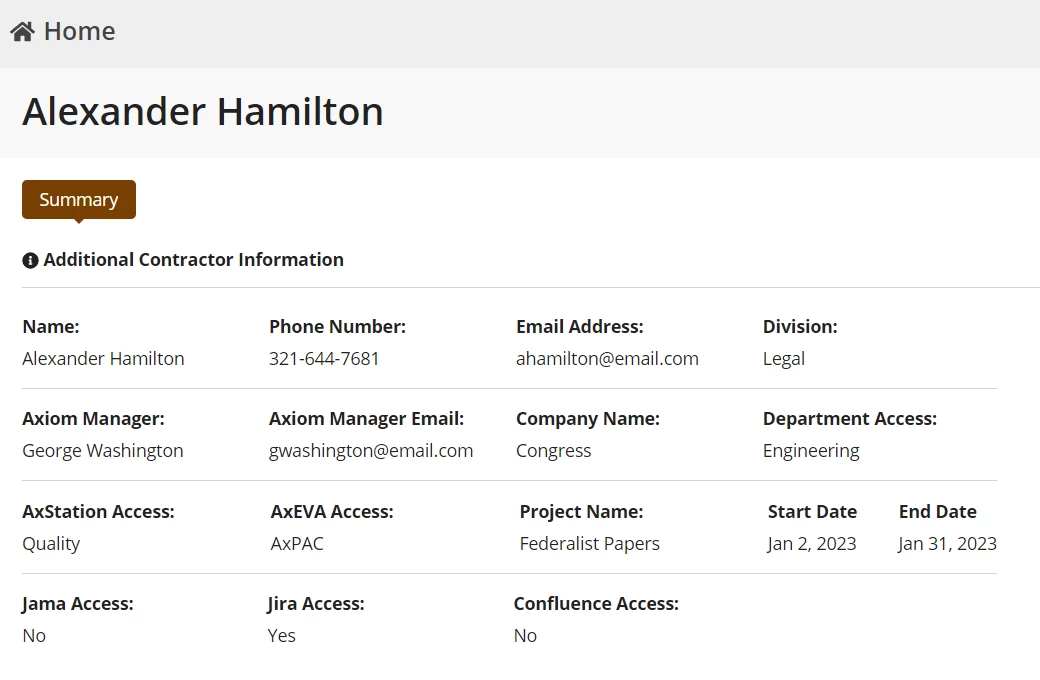Click the Name: field label
Viewport: 1040px width, 680px height.
tap(50, 326)
